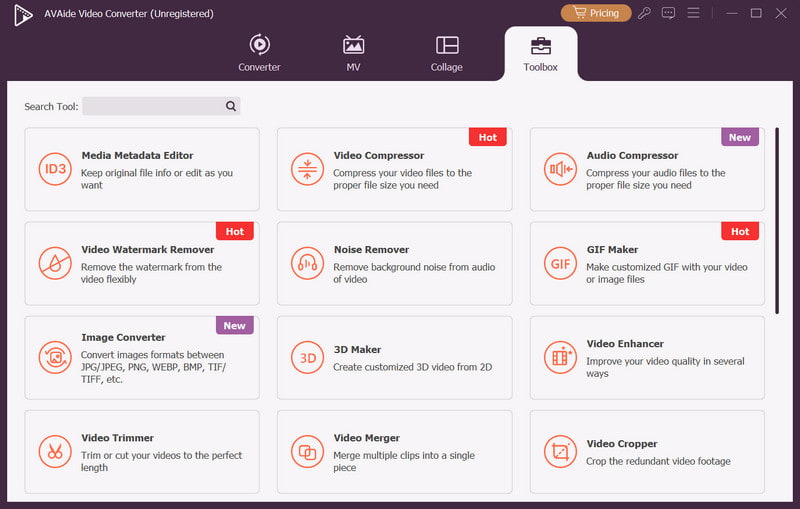Viewport: 800px width, 509px height.
Task: Click the ID3 Media Metadata Editor icon
Action: point(55,169)
